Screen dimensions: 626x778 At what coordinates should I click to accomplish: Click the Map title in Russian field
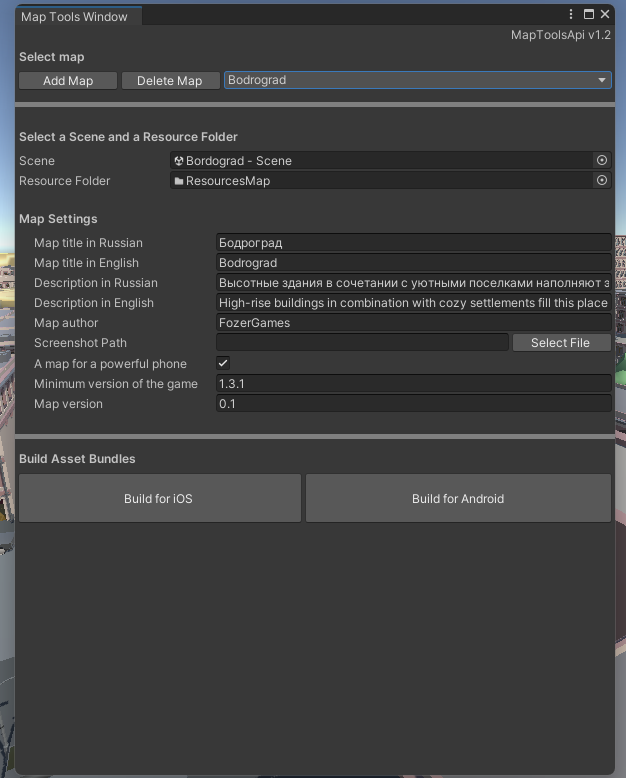[x=414, y=243]
